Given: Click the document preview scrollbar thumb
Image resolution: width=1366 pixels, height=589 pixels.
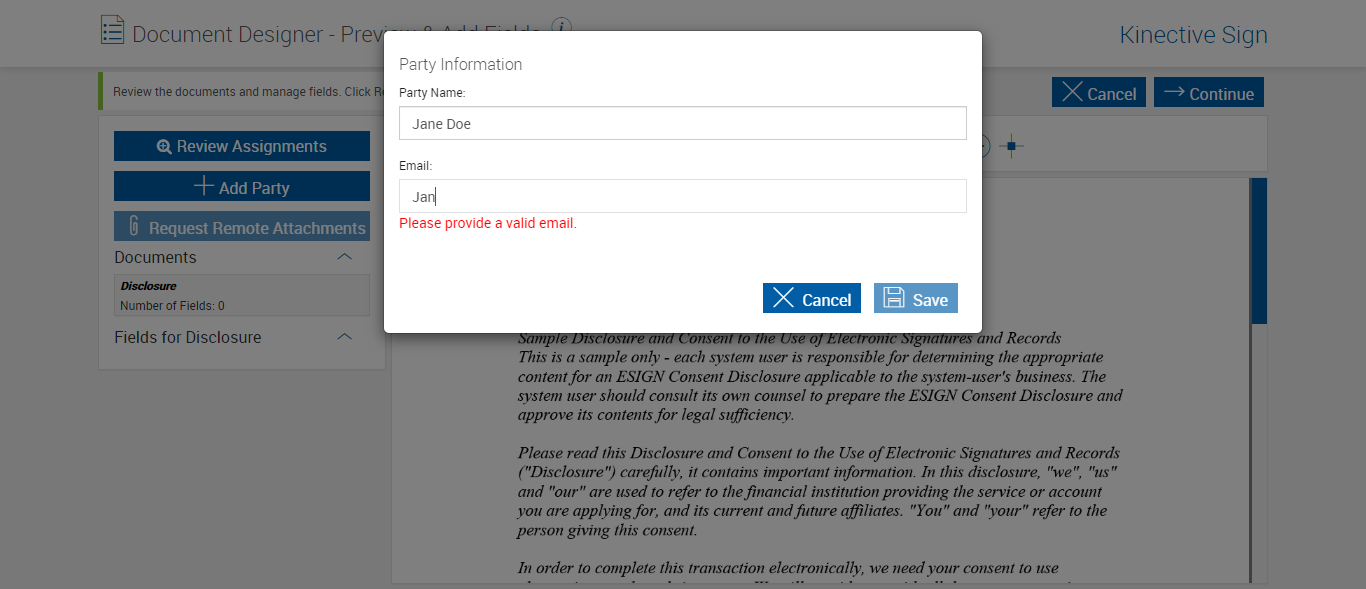Looking at the screenshot, I should coord(1259,250).
